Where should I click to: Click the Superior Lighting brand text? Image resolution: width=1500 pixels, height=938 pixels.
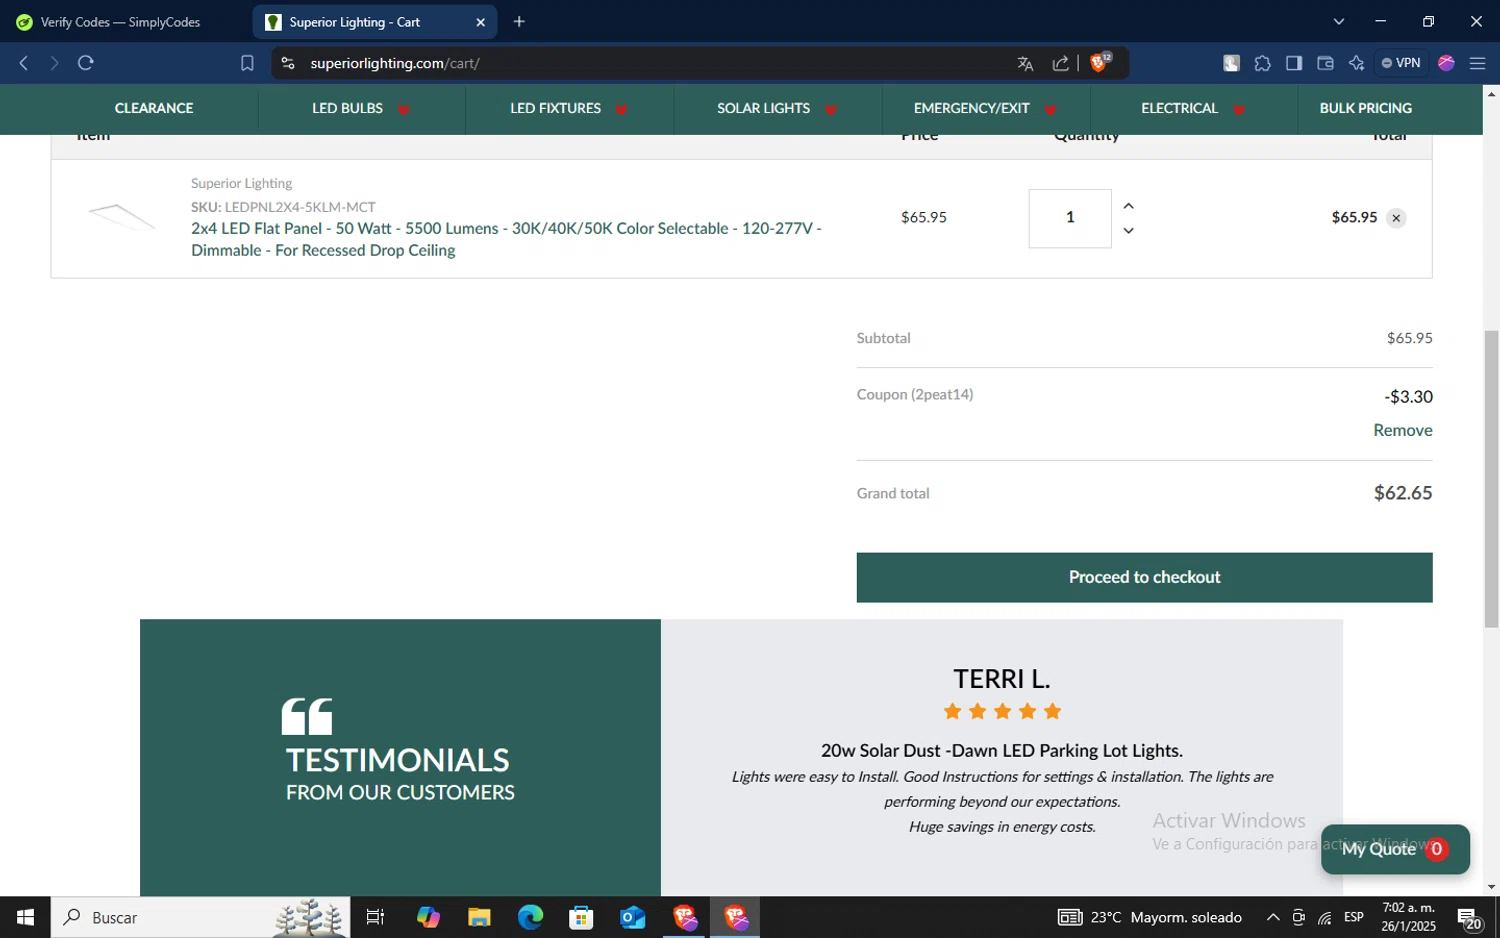pos(241,183)
